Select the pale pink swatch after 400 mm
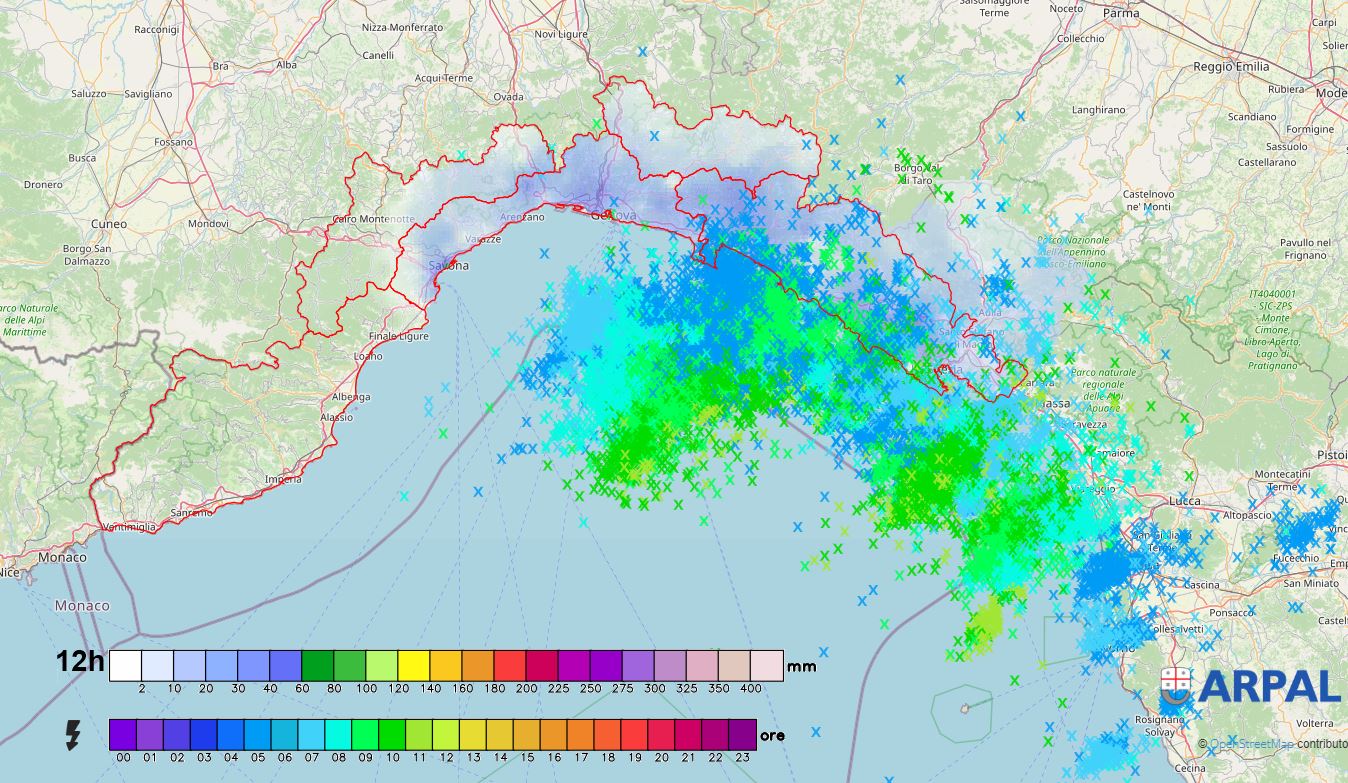Image resolution: width=1348 pixels, height=783 pixels. [767, 665]
